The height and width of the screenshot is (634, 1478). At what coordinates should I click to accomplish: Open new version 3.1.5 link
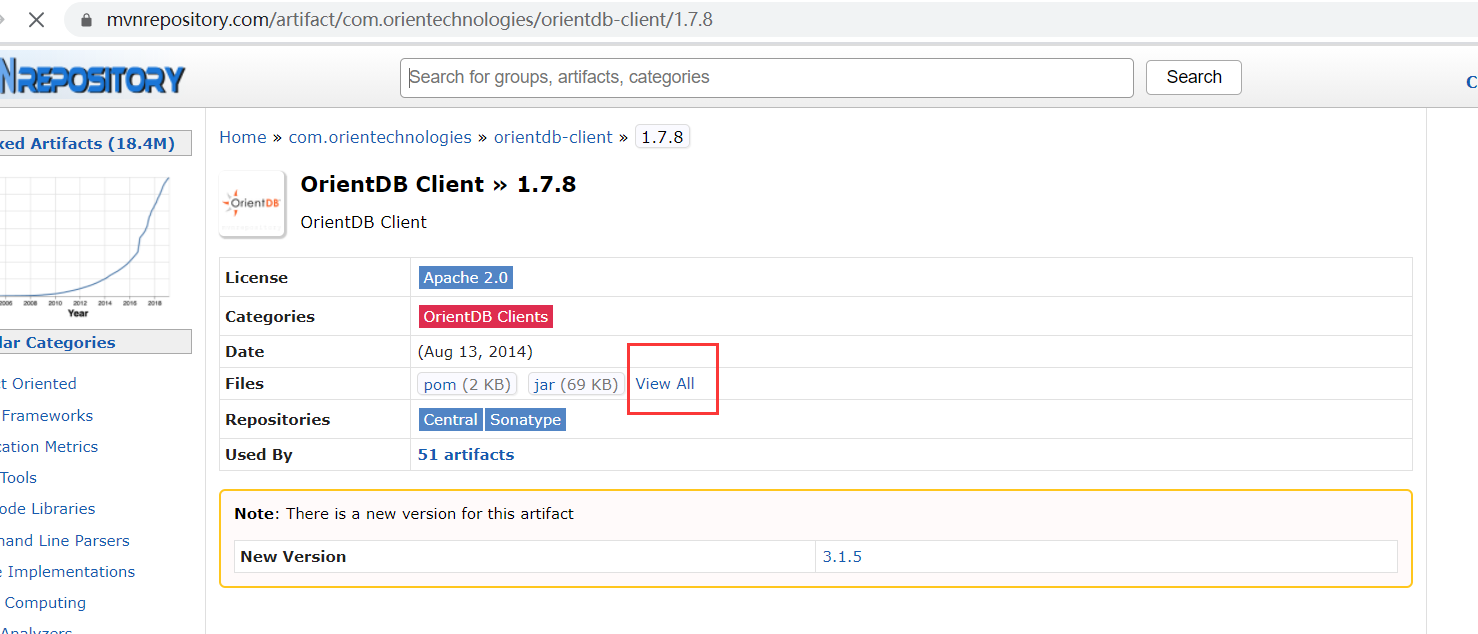(x=842, y=557)
